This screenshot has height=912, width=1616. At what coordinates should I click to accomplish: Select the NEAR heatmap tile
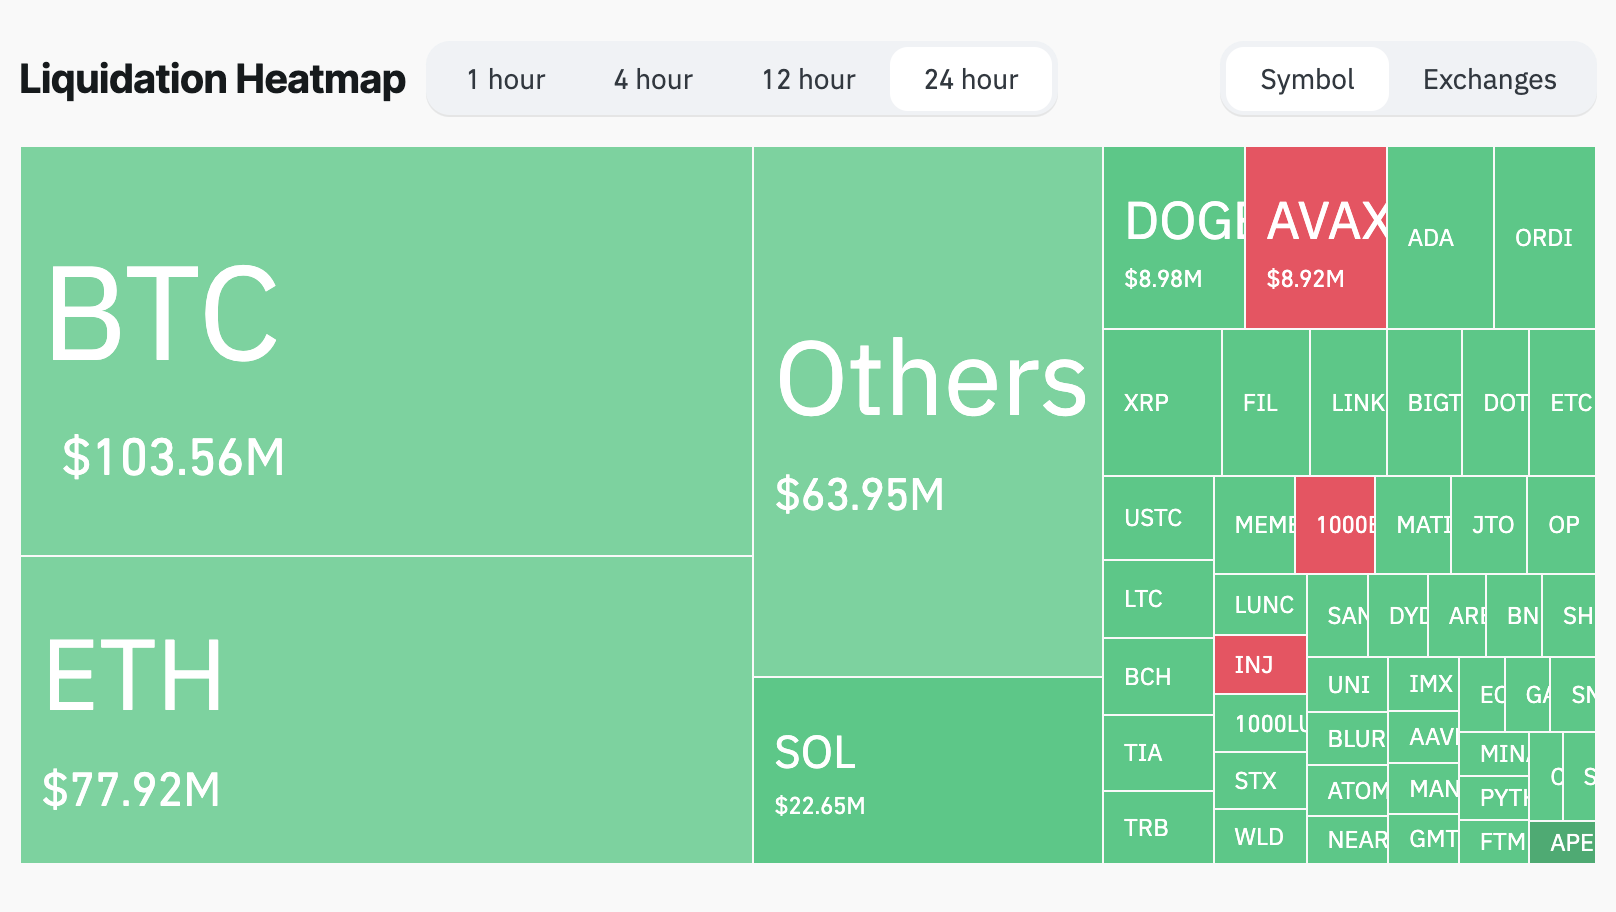[1347, 840]
